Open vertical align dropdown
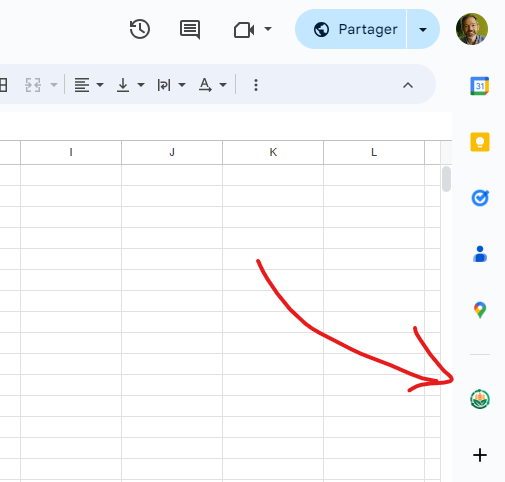This screenshot has width=505, height=482. click(x=130, y=85)
